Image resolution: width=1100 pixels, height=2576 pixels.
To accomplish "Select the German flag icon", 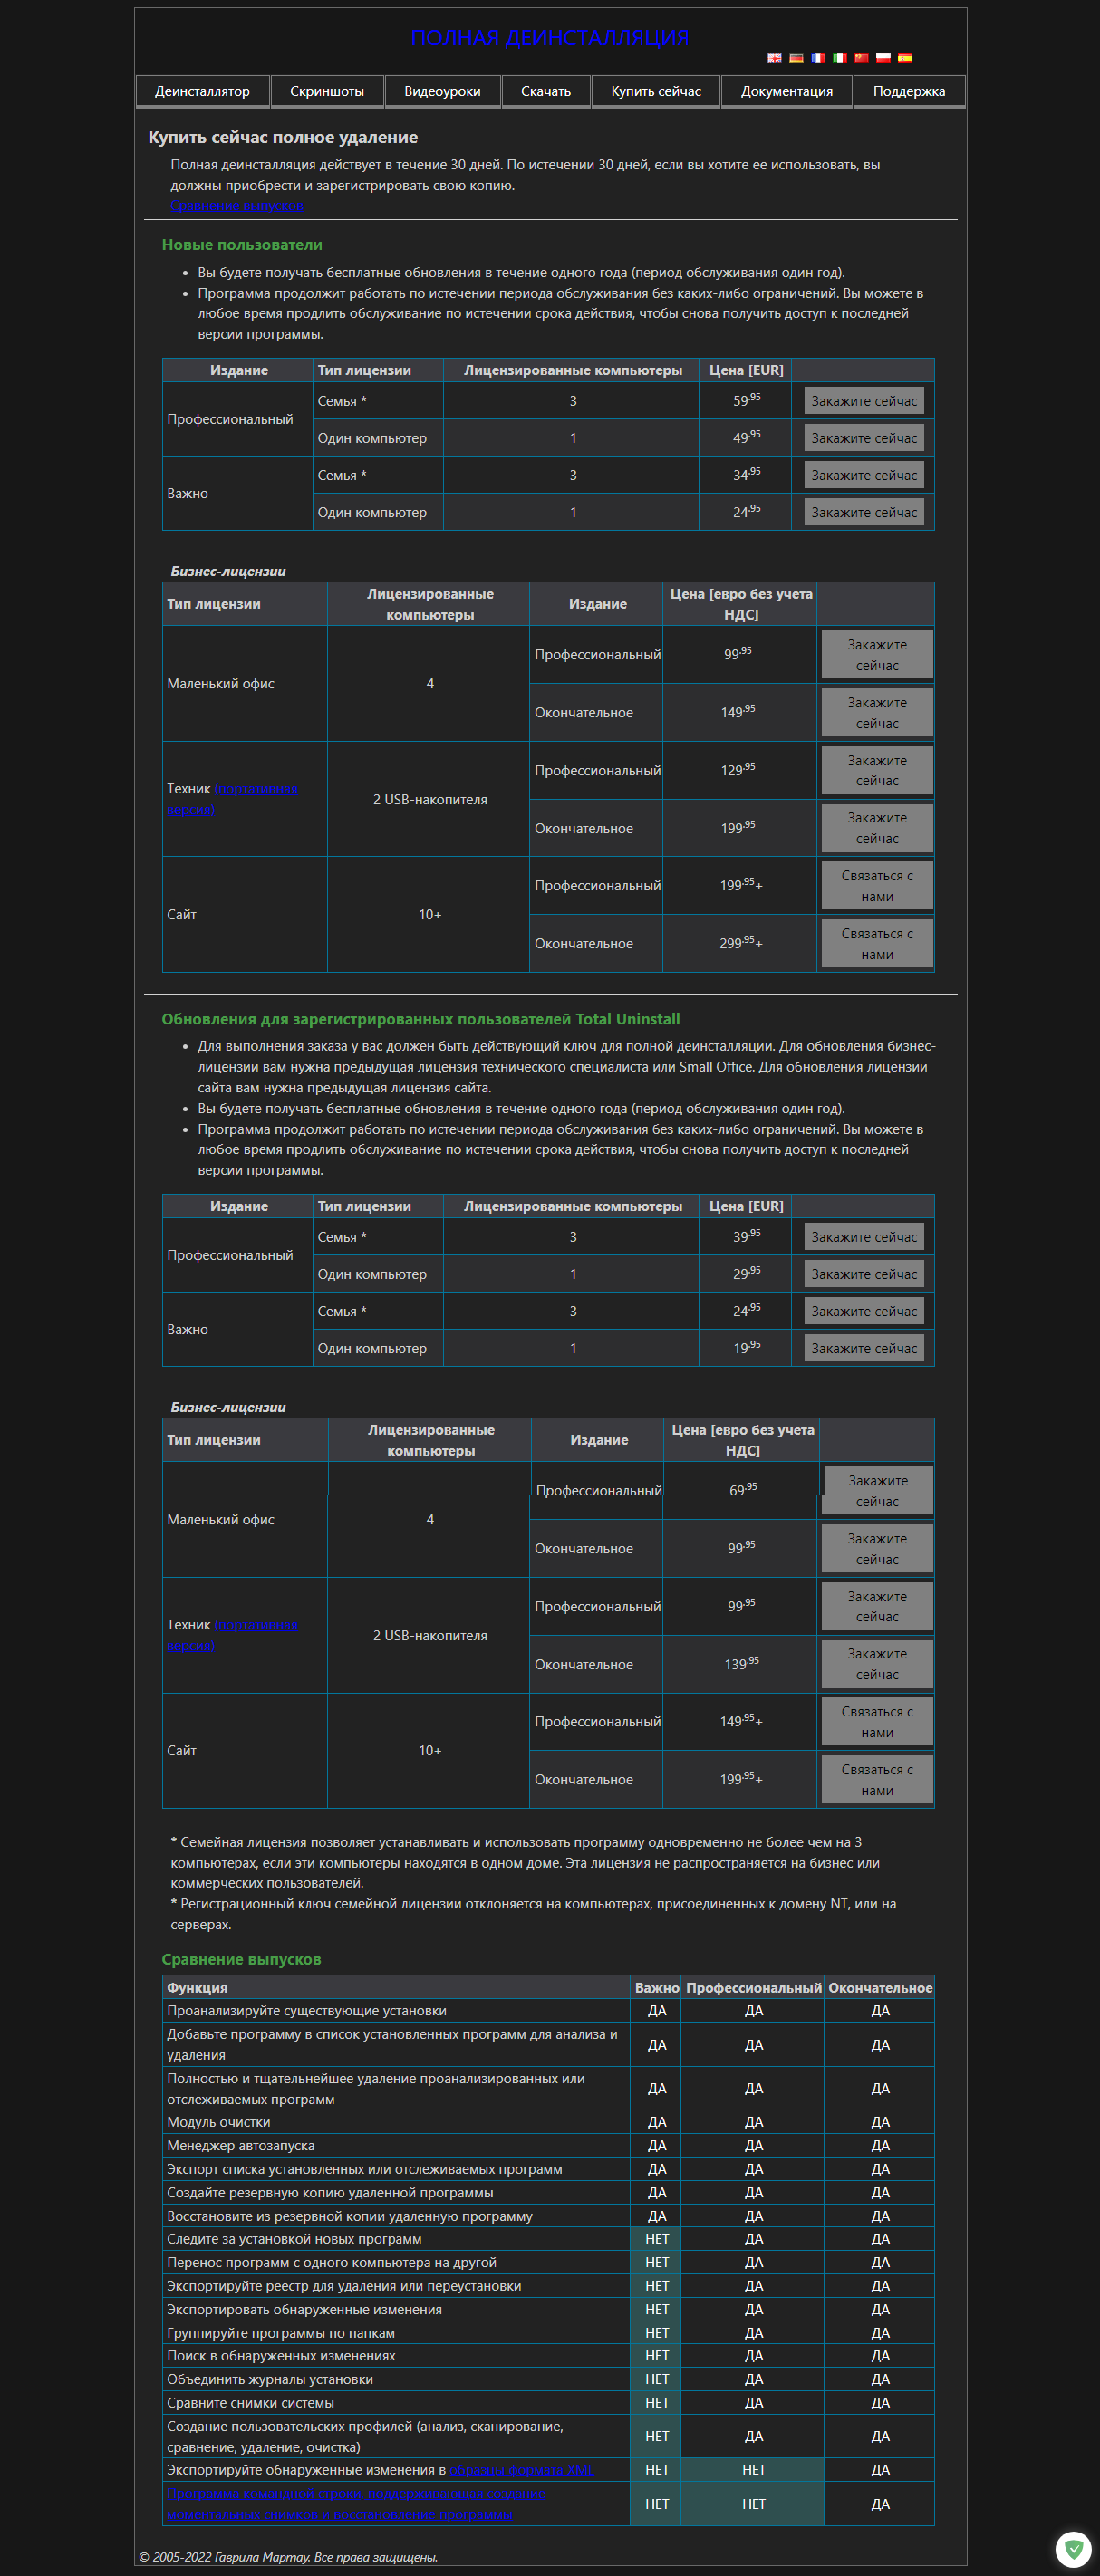I will (x=796, y=58).
